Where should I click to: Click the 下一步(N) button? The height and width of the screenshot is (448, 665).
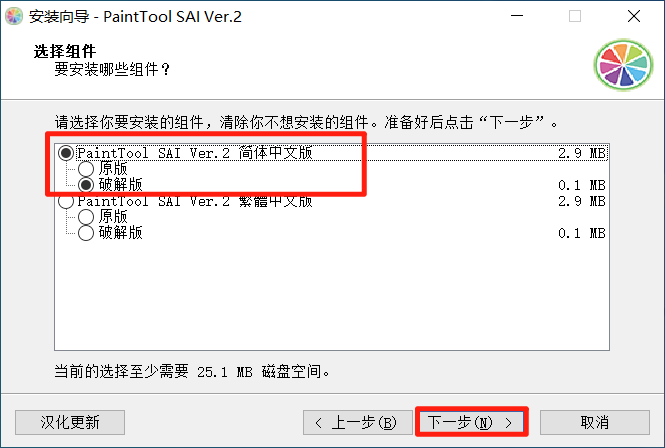(x=472, y=422)
